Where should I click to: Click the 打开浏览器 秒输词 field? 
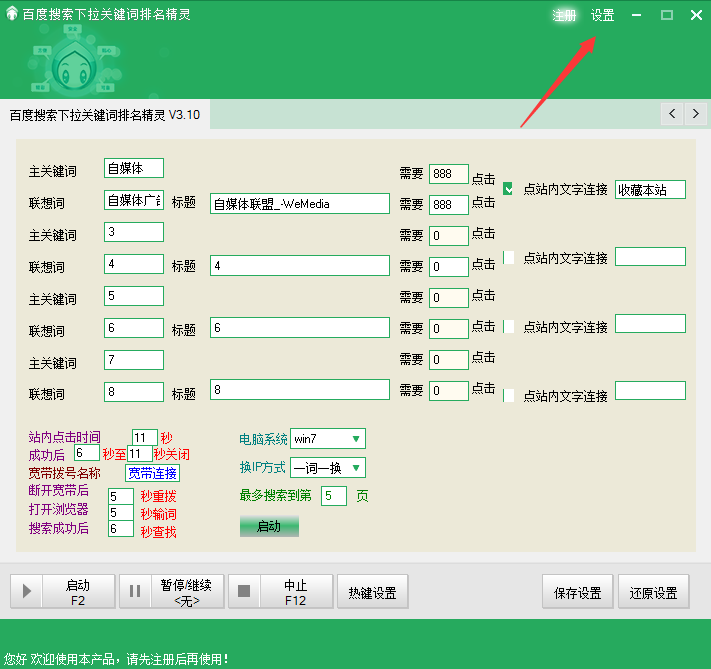click(x=121, y=513)
